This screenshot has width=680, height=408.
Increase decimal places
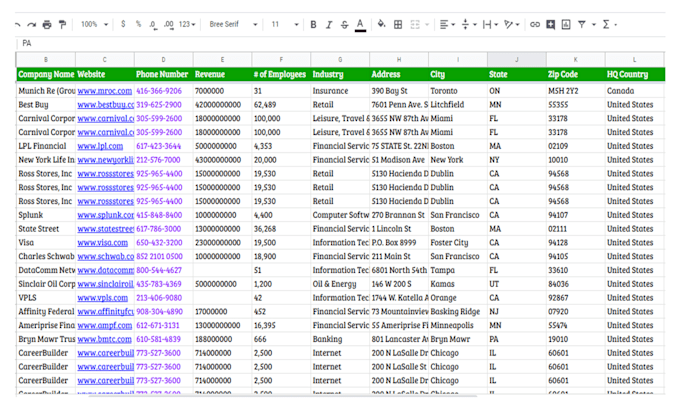[169, 25]
